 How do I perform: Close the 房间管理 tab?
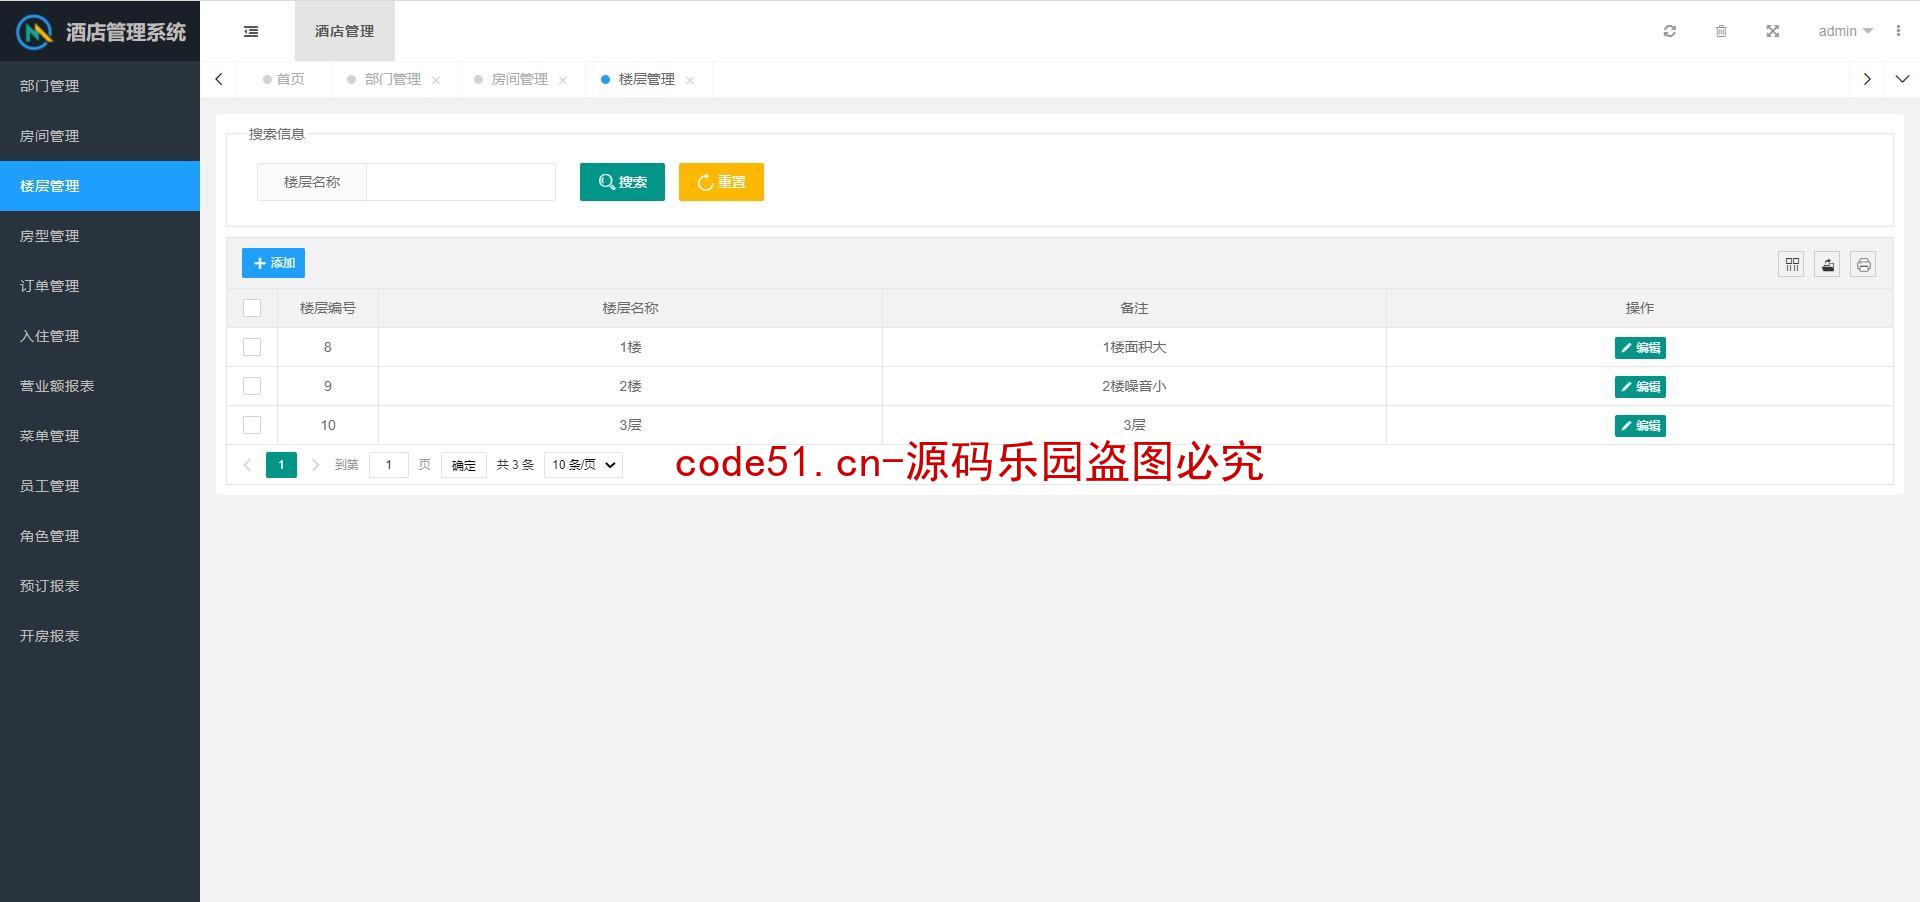pos(563,80)
